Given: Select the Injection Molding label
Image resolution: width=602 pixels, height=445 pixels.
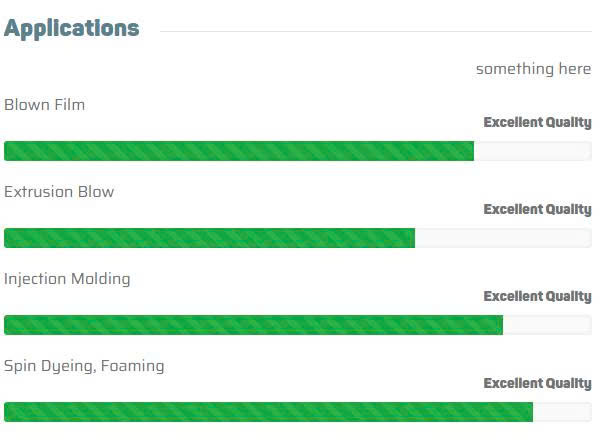Looking at the screenshot, I should click(x=67, y=278).
